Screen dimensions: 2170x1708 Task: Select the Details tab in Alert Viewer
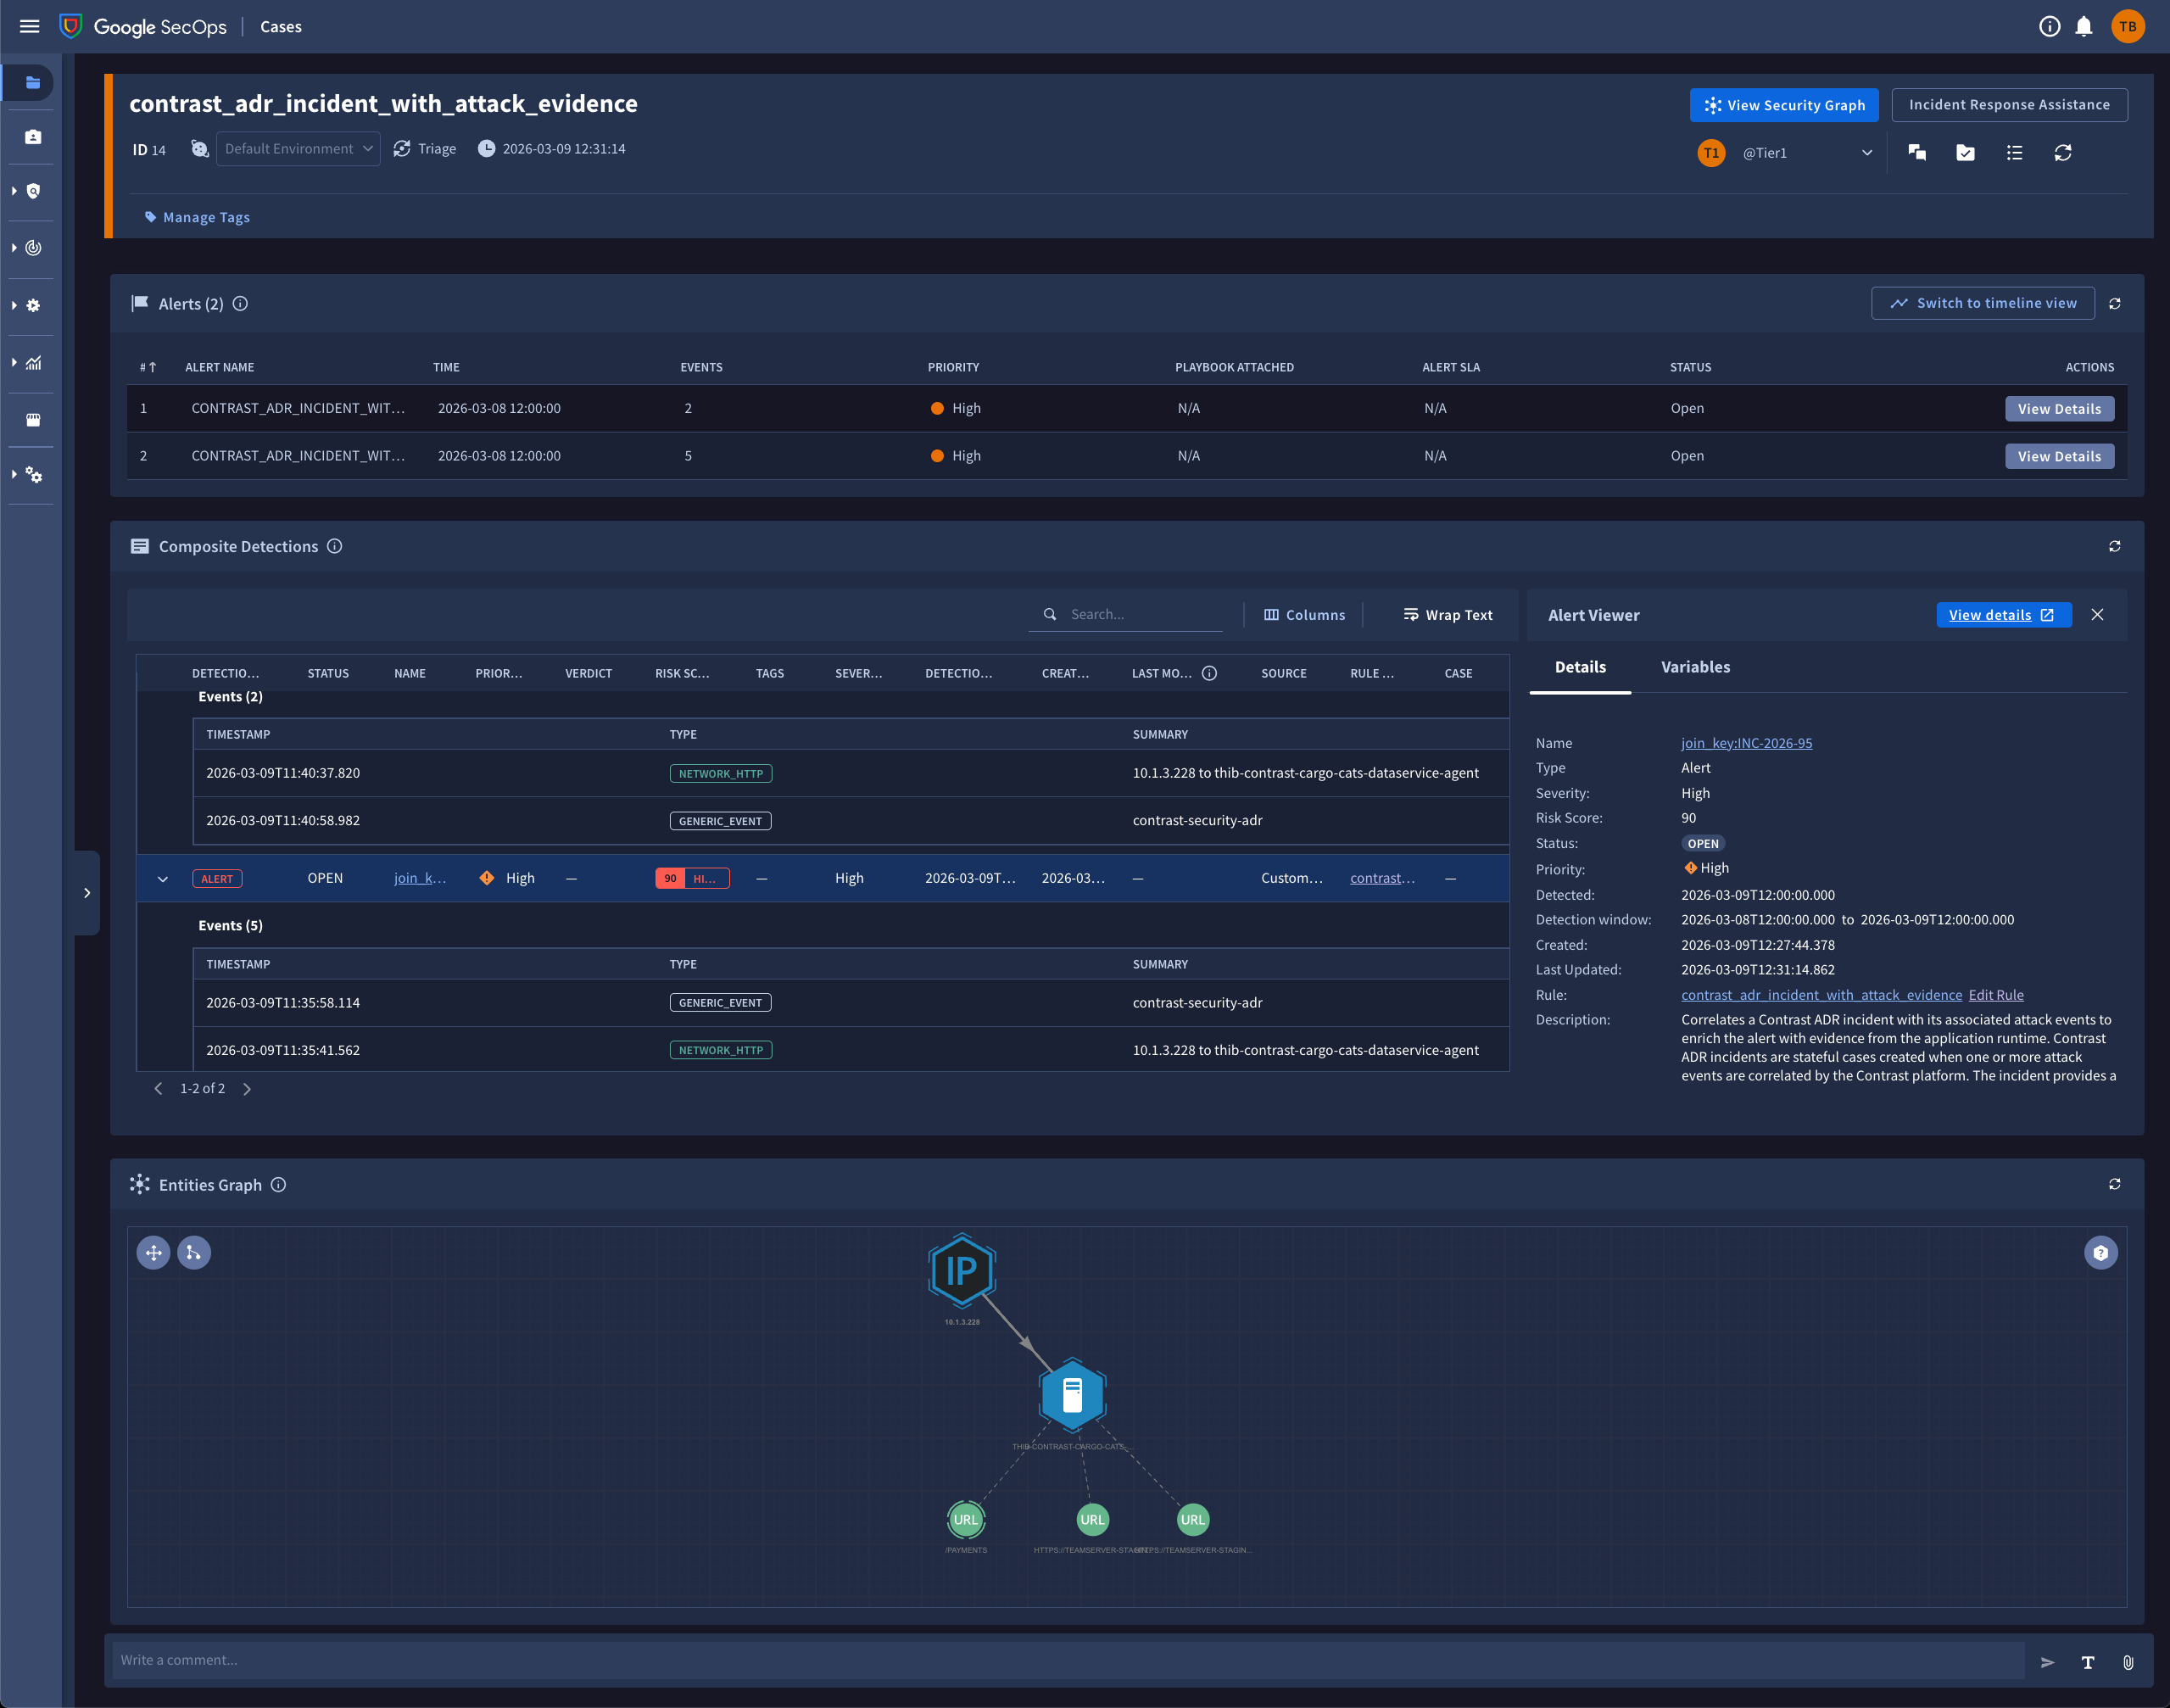point(1580,667)
